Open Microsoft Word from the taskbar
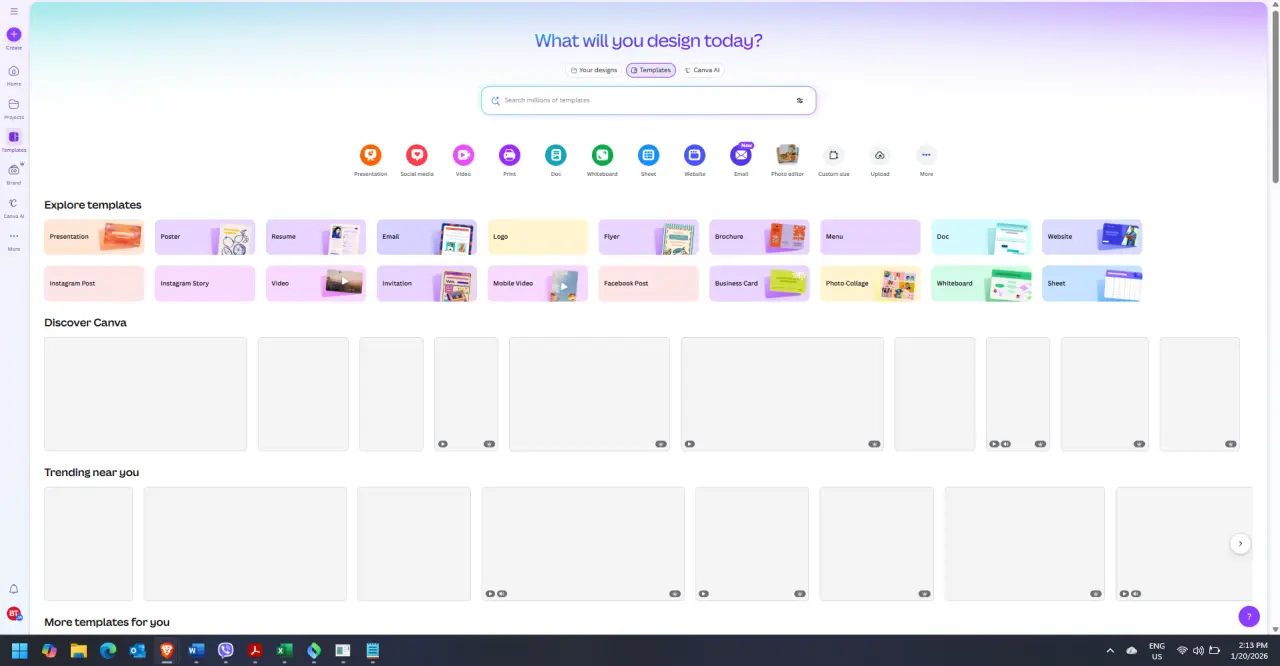Screen dimensions: 1280x666 pos(196,650)
